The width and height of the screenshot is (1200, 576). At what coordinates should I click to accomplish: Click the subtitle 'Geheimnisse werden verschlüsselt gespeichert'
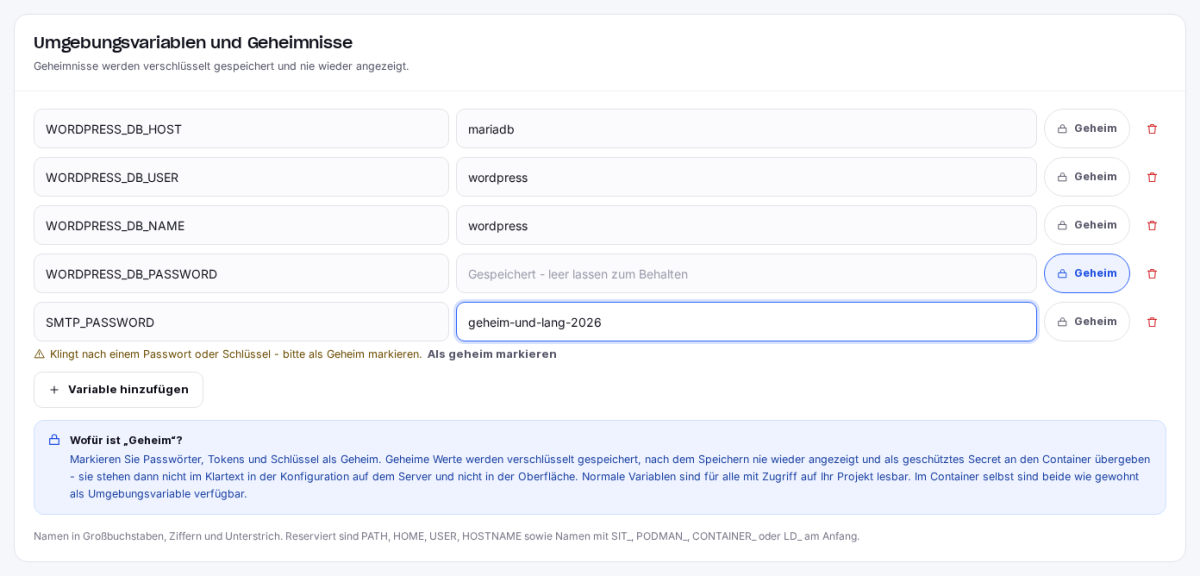click(x=221, y=66)
